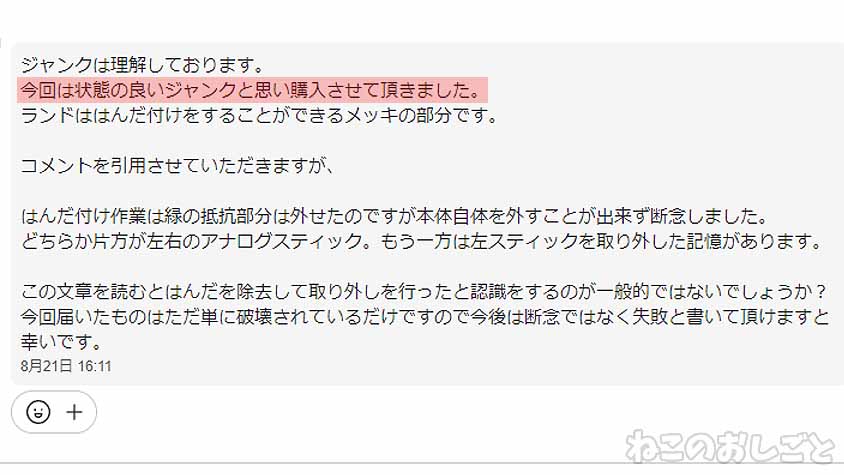Screen dimensions: 844x475
Task: Click the line starting with ランドははんだ付け
Action: coord(260,115)
